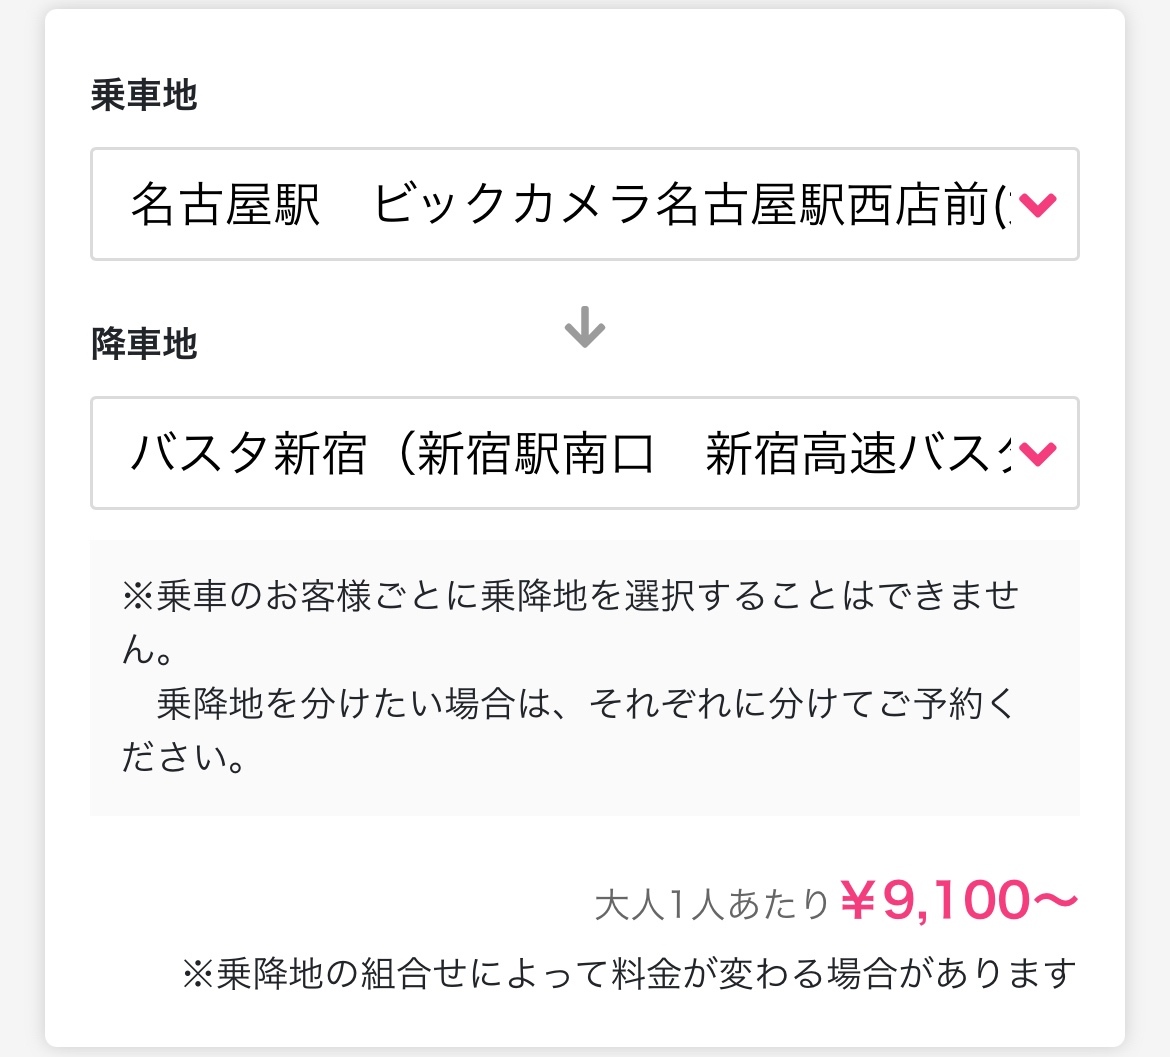Click the 降車地 heading label

[x=144, y=344]
